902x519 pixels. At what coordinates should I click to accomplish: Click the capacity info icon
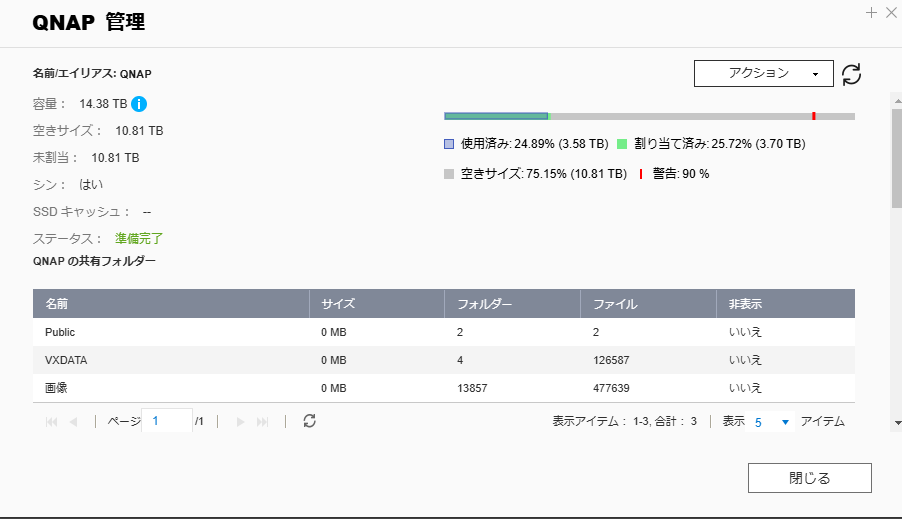tap(139, 104)
